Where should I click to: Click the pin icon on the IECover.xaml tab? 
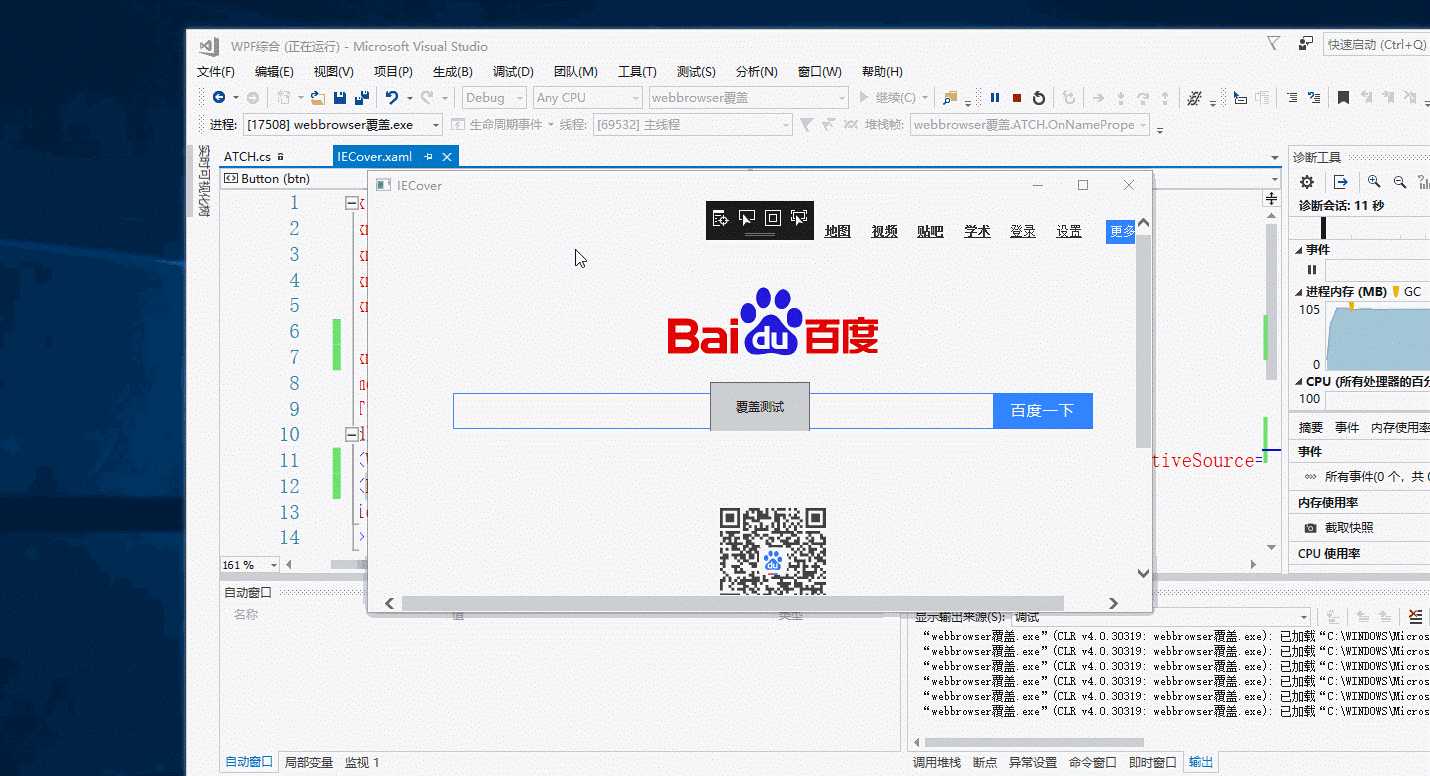click(x=428, y=157)
